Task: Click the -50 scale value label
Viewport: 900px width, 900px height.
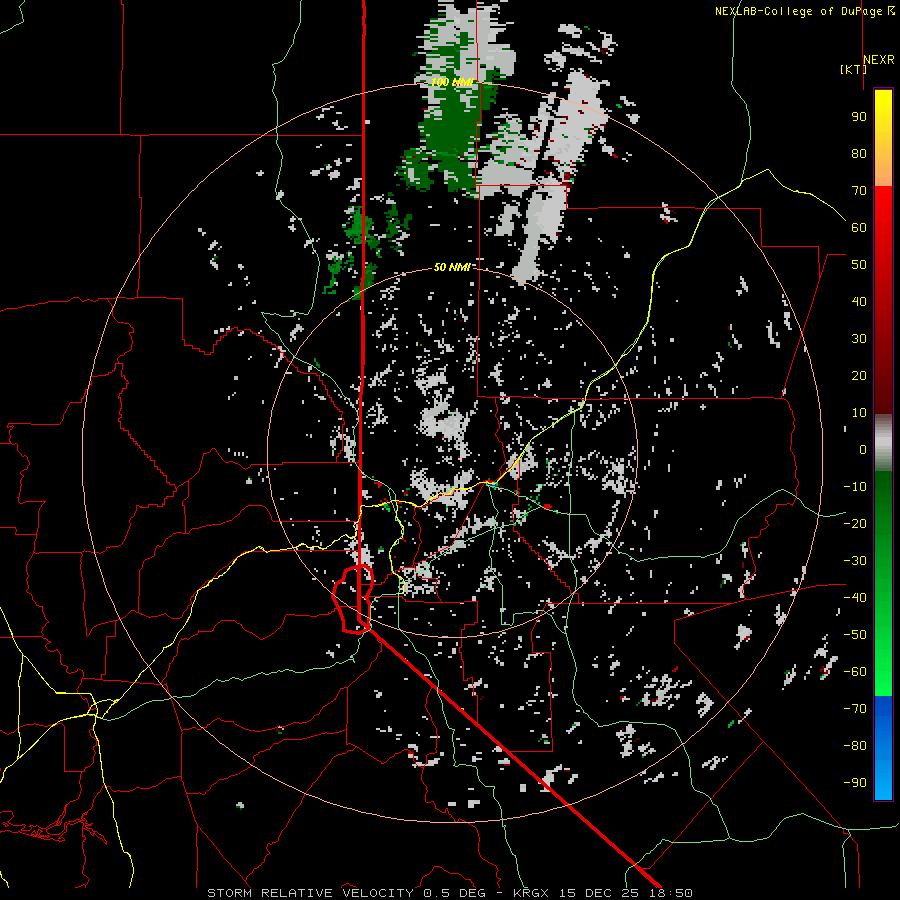Action: click(x=855, y=635)
